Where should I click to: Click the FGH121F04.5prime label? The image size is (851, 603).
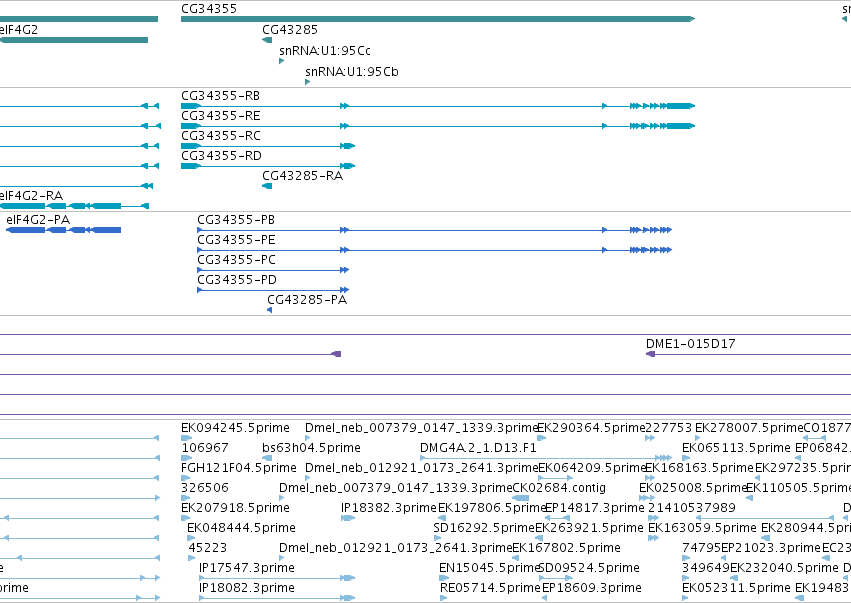(239, 468)
